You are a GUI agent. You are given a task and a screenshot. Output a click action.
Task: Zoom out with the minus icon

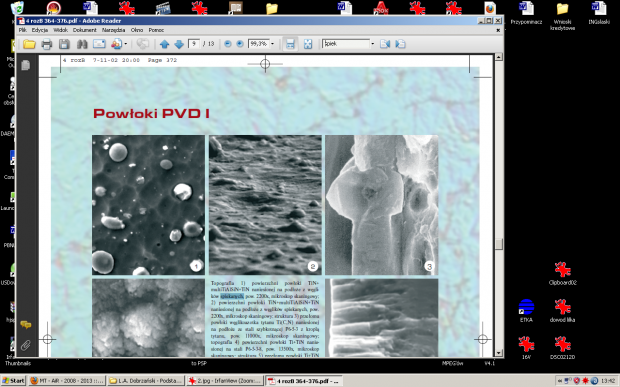point(227,44)
